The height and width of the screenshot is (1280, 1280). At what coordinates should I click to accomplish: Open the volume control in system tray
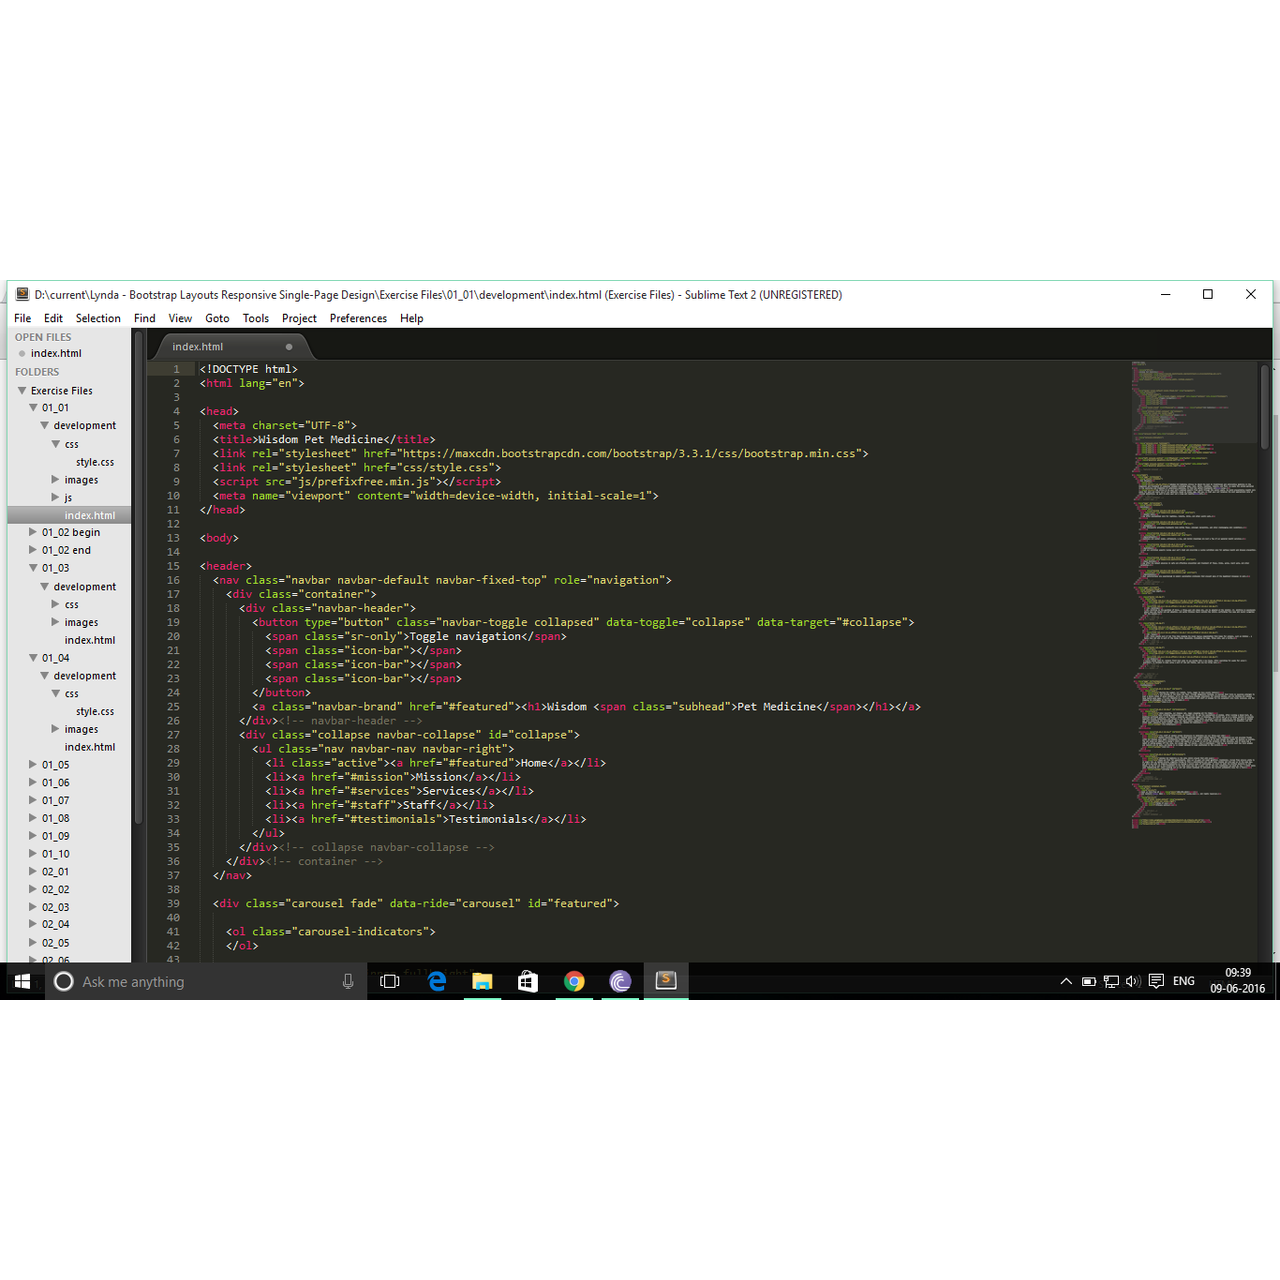click(x=1132, y=981)
